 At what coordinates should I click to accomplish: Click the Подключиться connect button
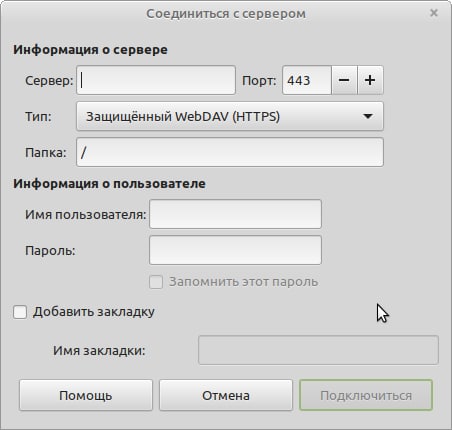point(366,395)
